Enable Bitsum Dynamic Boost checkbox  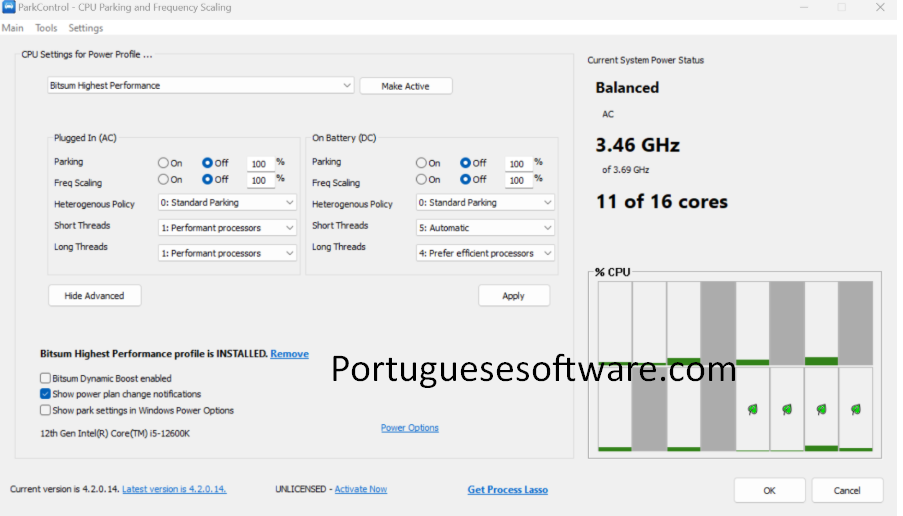45,379
